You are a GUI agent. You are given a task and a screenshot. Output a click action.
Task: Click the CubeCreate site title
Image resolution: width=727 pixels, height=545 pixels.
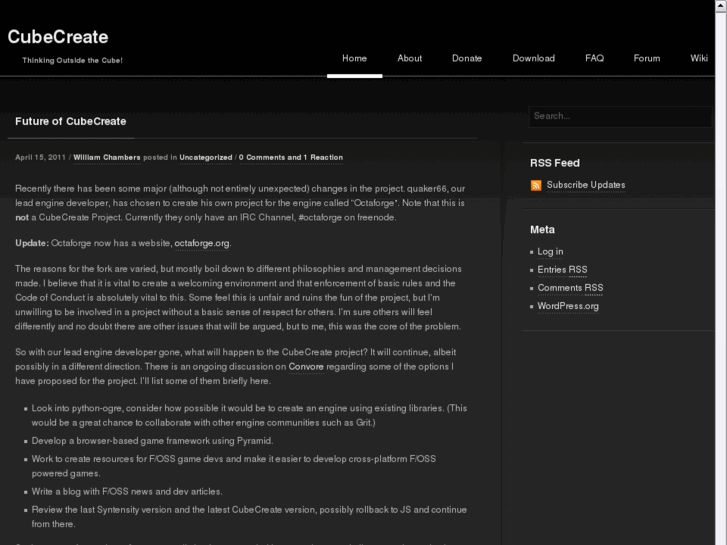58,37
